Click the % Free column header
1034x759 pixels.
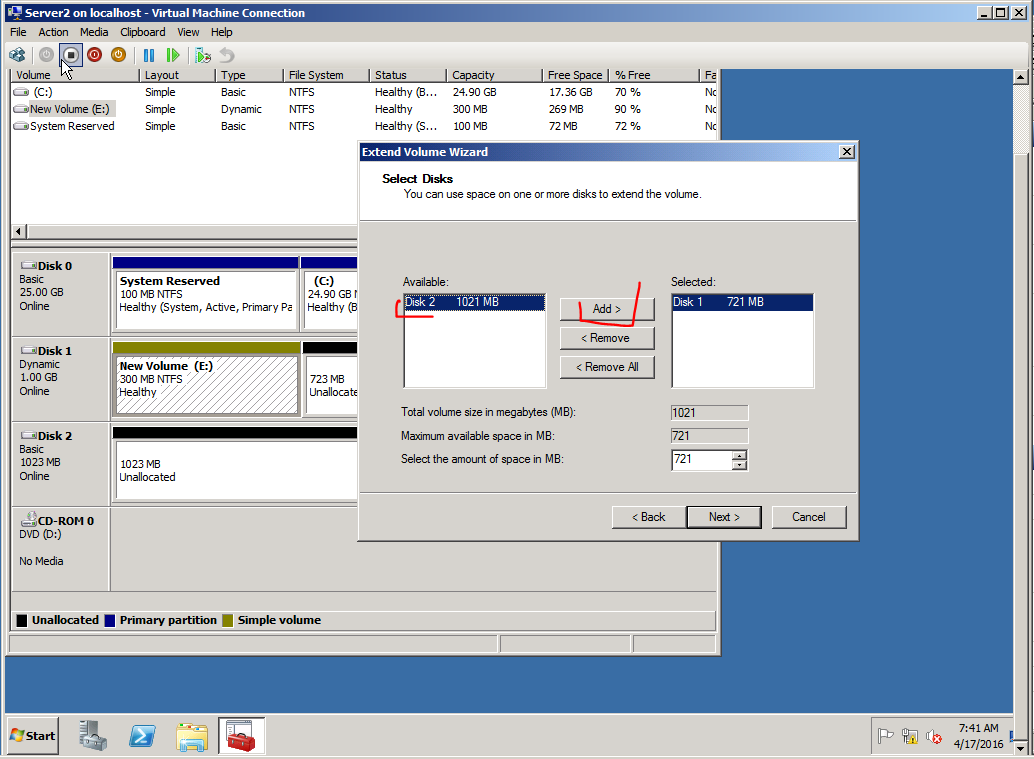(654, 75)
